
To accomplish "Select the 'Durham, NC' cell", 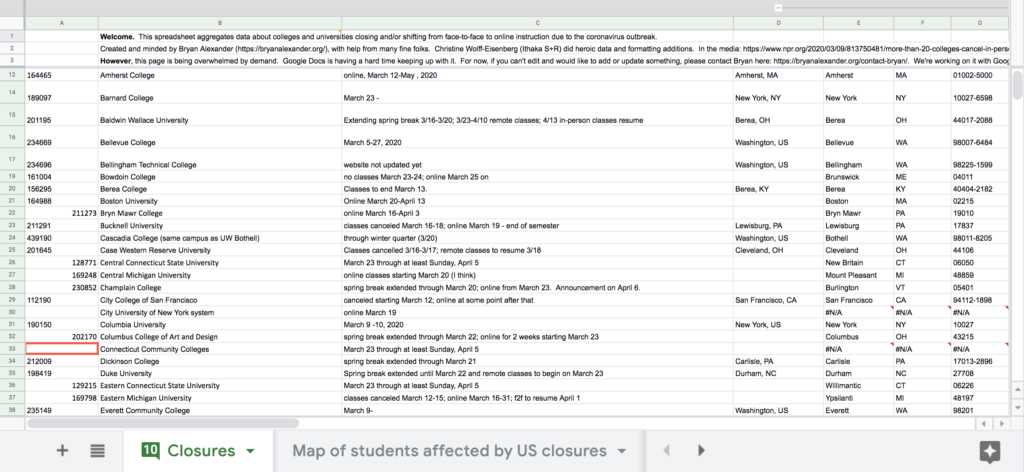I will click(x=778, y=373).
